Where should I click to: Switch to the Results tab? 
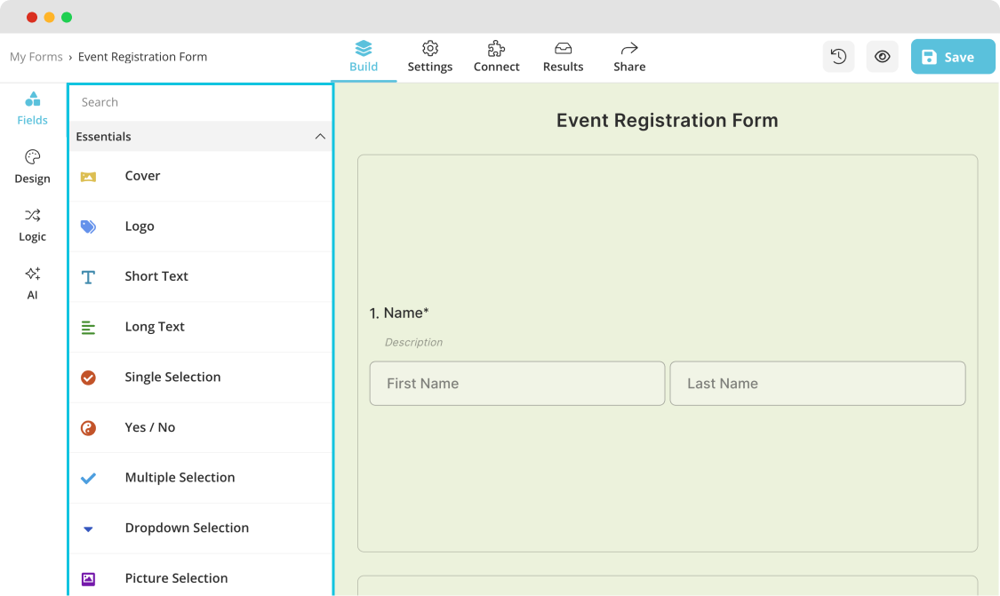[x=563, y=57]
